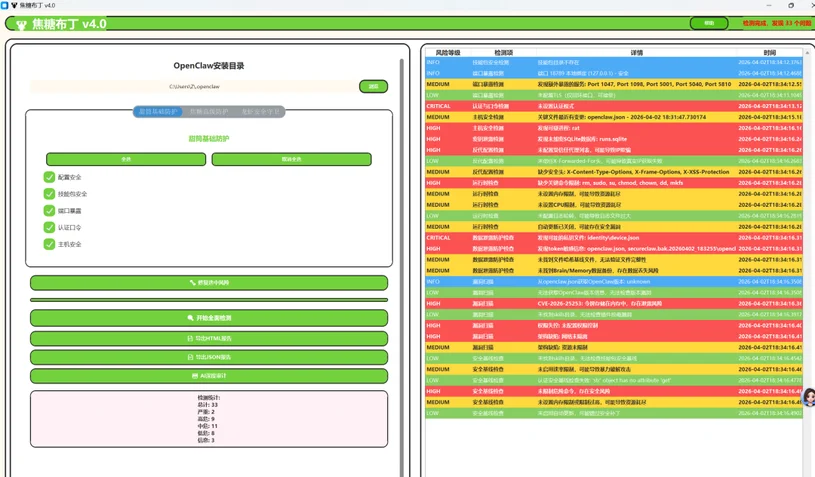
Task: Toggle the 端口暴露 checkbox
Action: [49, 210]
